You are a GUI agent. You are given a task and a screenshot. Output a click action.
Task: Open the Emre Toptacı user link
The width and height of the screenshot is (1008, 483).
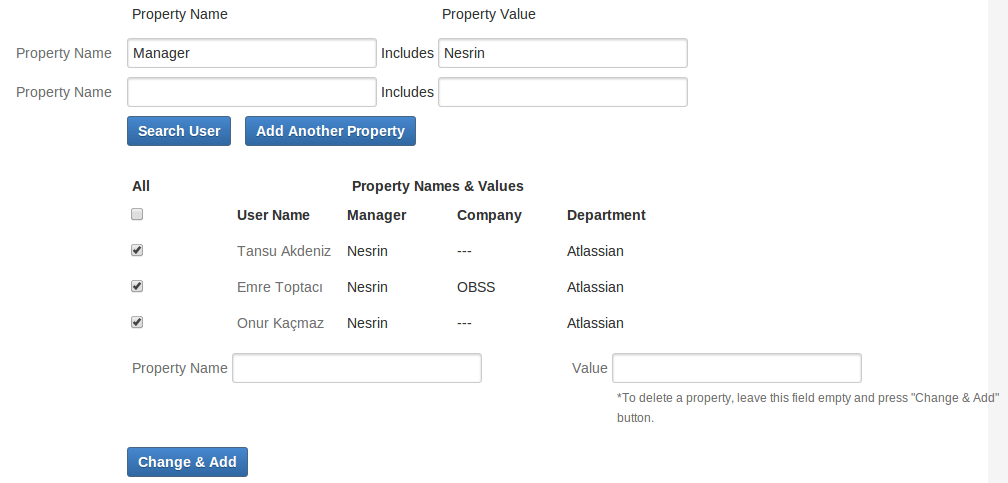click(x=280, y=287)
